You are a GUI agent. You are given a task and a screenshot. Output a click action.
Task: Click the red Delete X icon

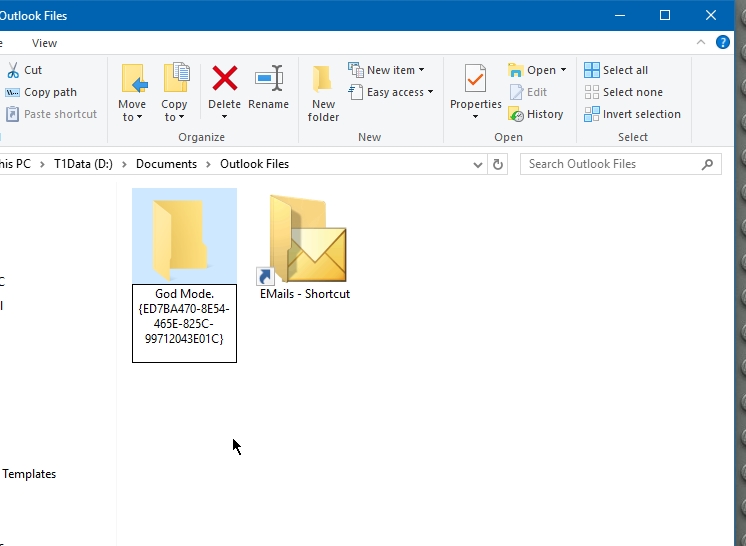(x=224, y=79)
